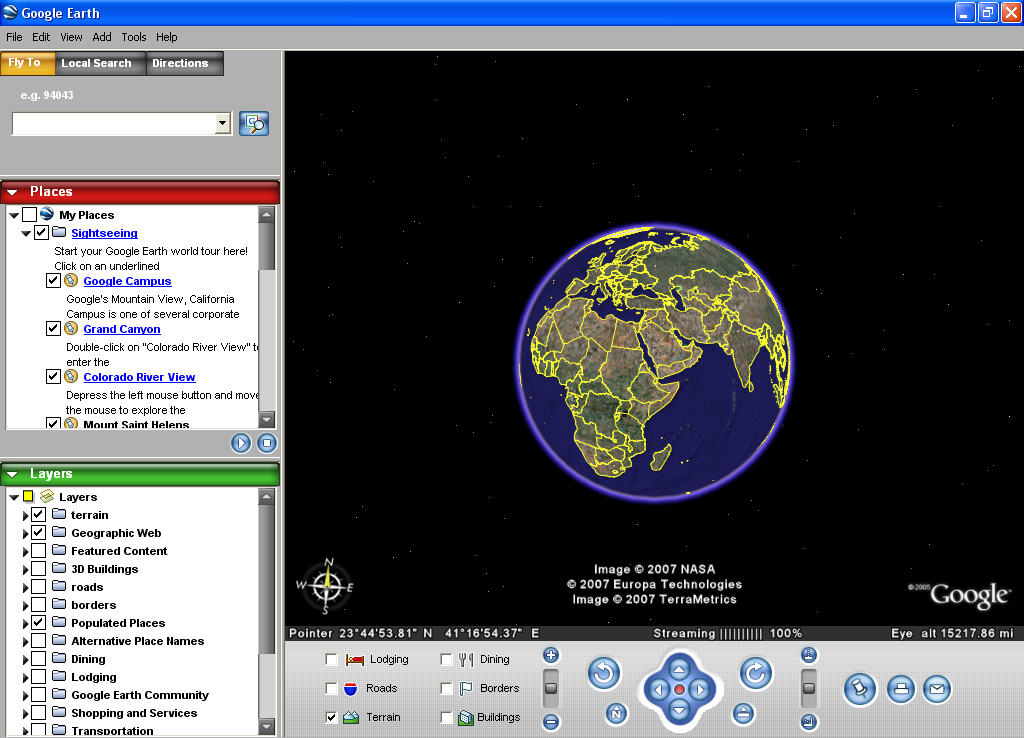Viewport: 1024px width, 738px height.
Task: Click the red center navigation dot
Action: click(679, 690)
